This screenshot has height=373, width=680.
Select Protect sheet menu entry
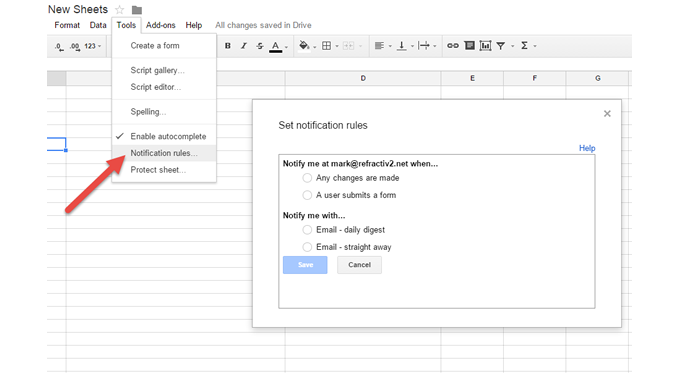tap(164, 170)
